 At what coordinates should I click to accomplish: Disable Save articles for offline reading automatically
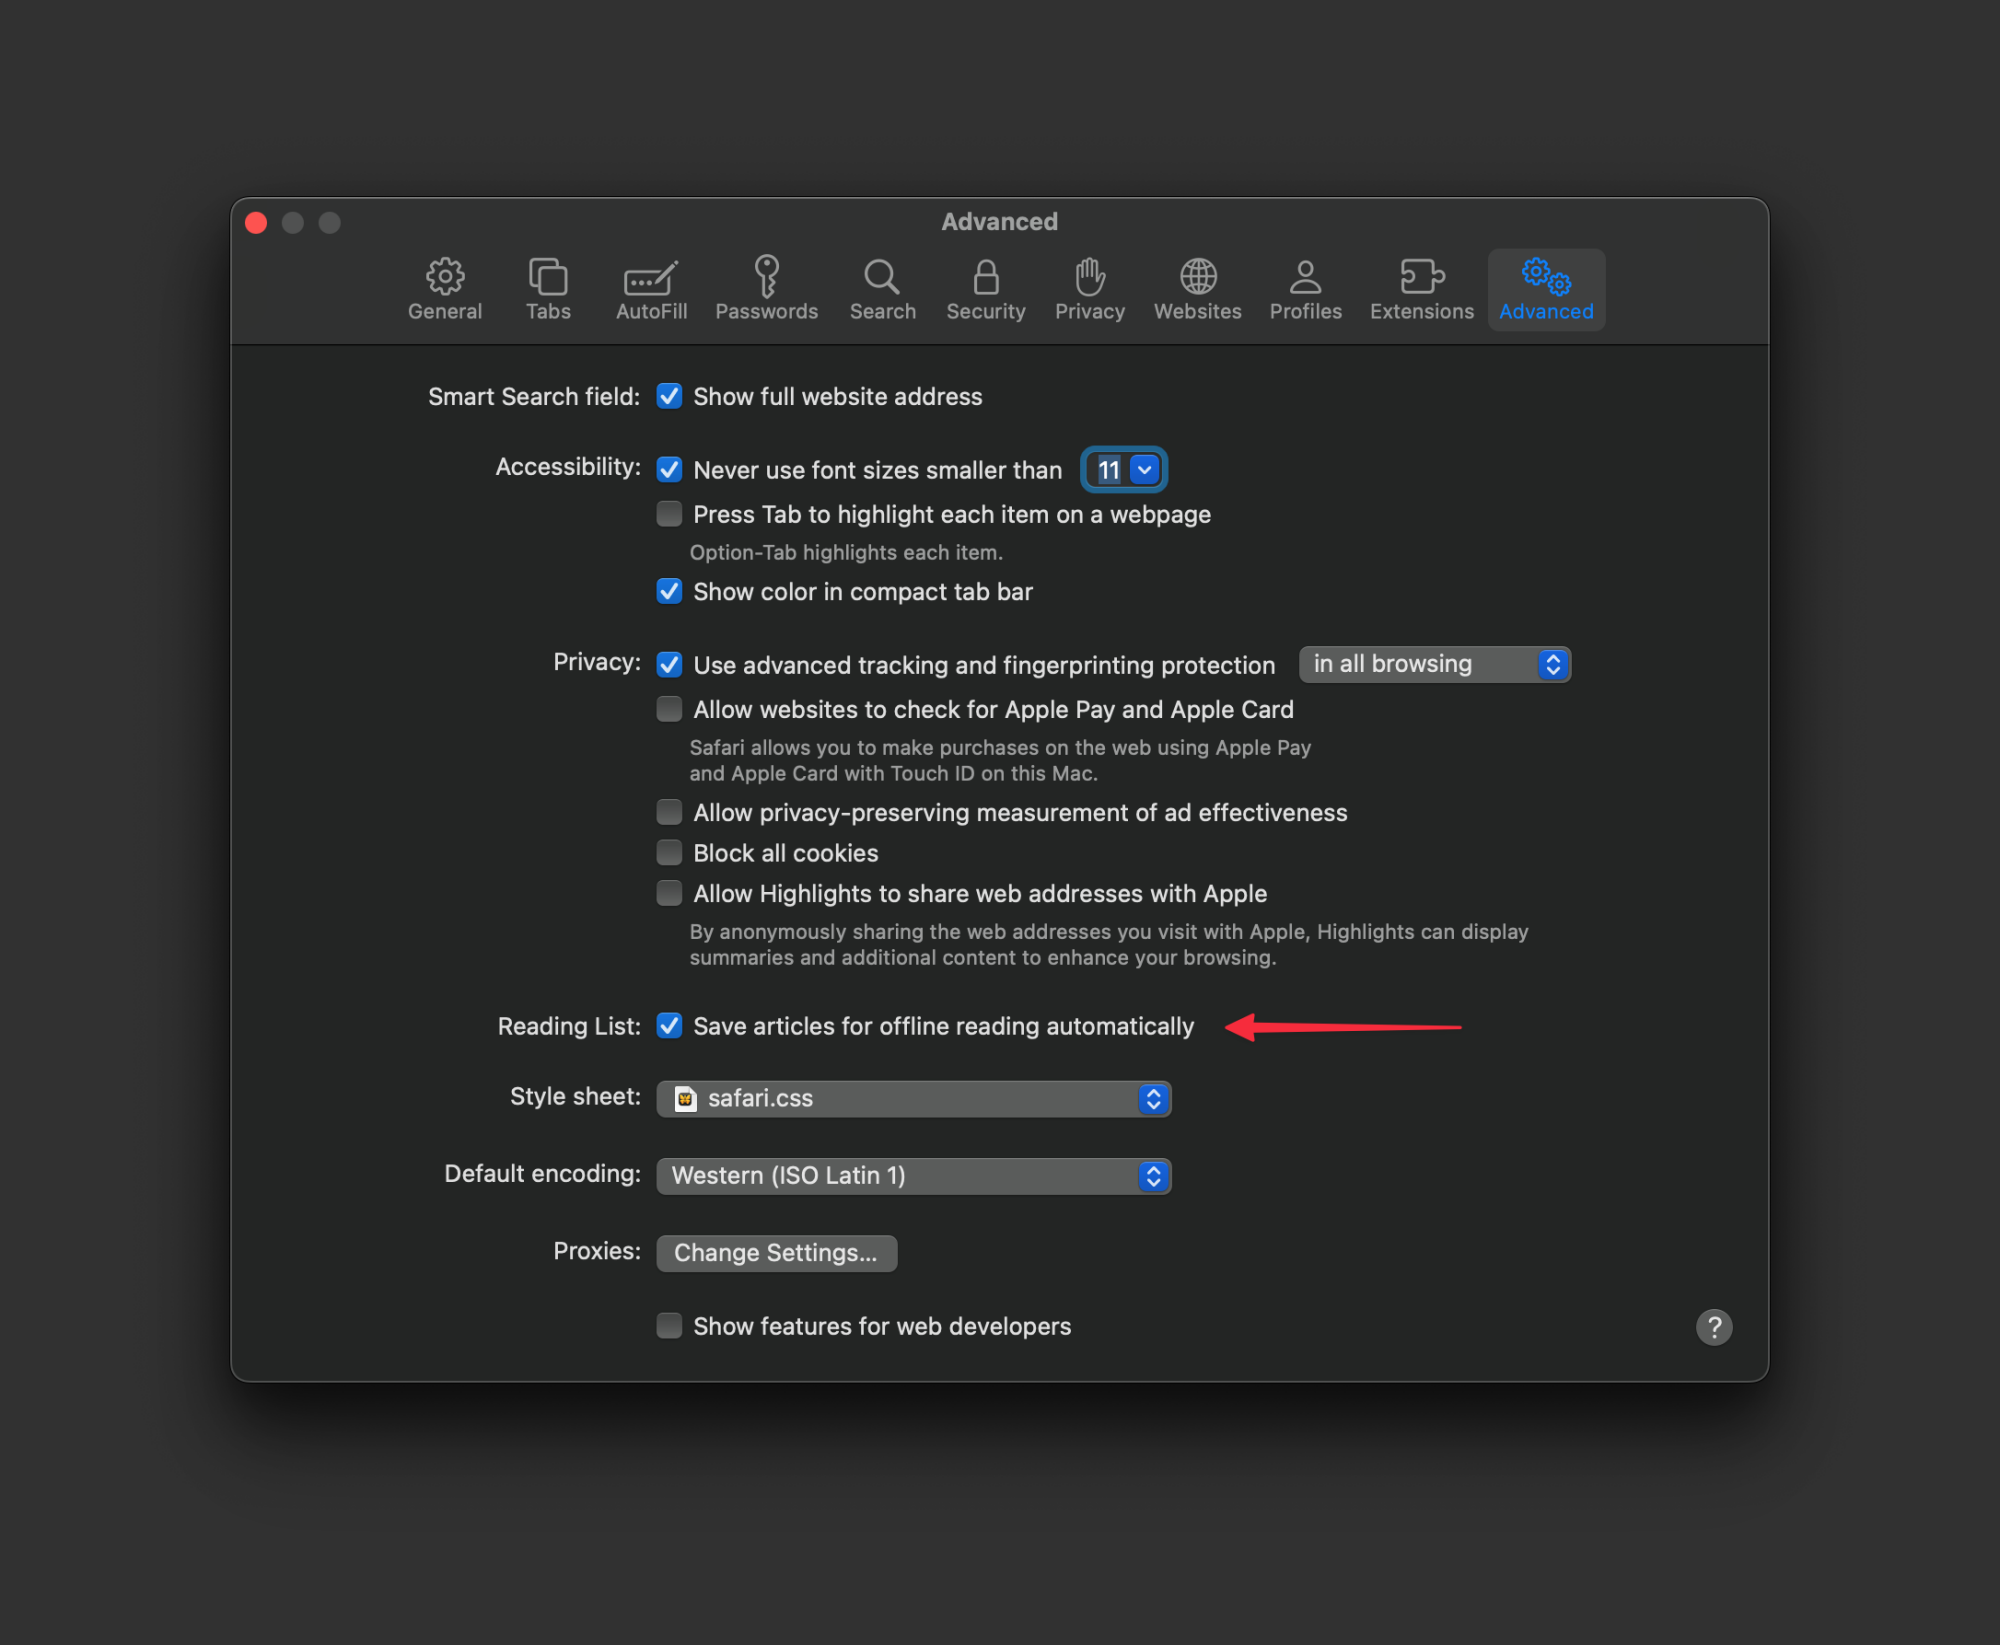tap(669, 1025)
